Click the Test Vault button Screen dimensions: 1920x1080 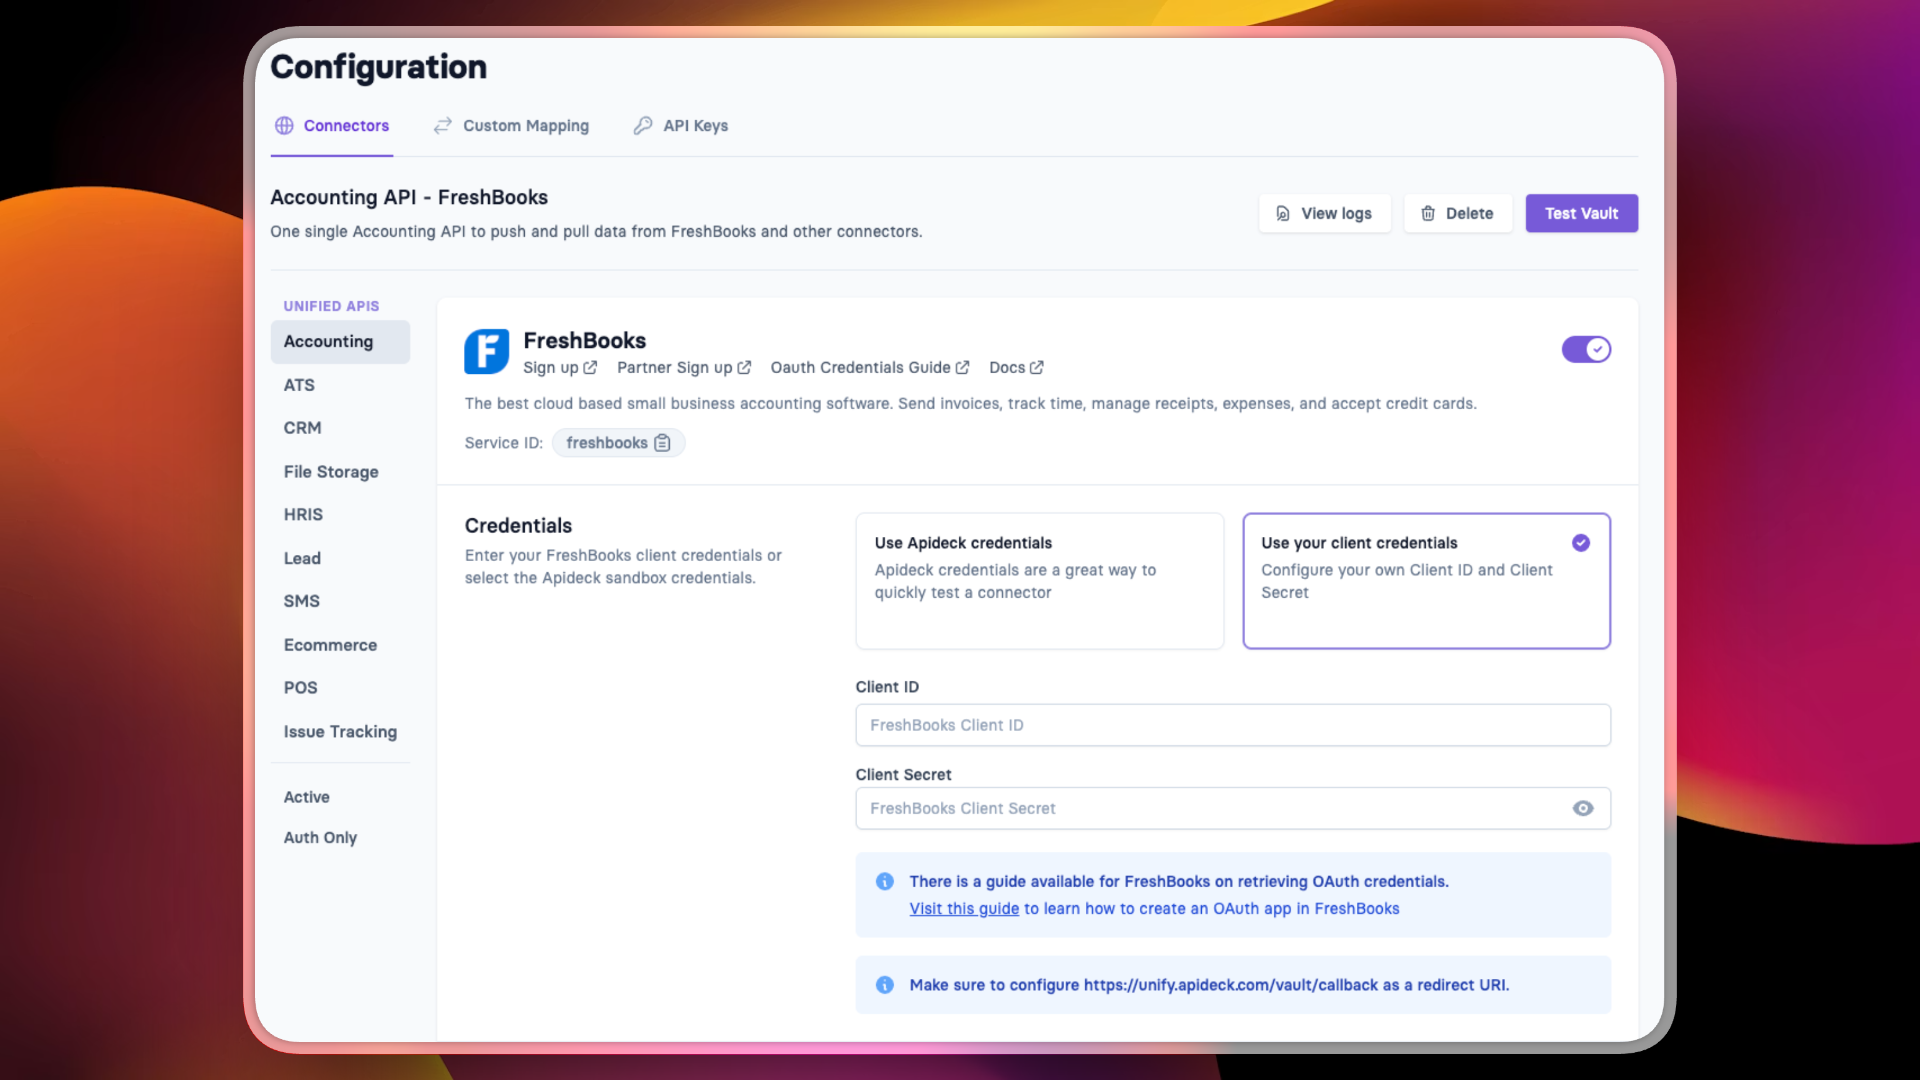point(1581,213)
